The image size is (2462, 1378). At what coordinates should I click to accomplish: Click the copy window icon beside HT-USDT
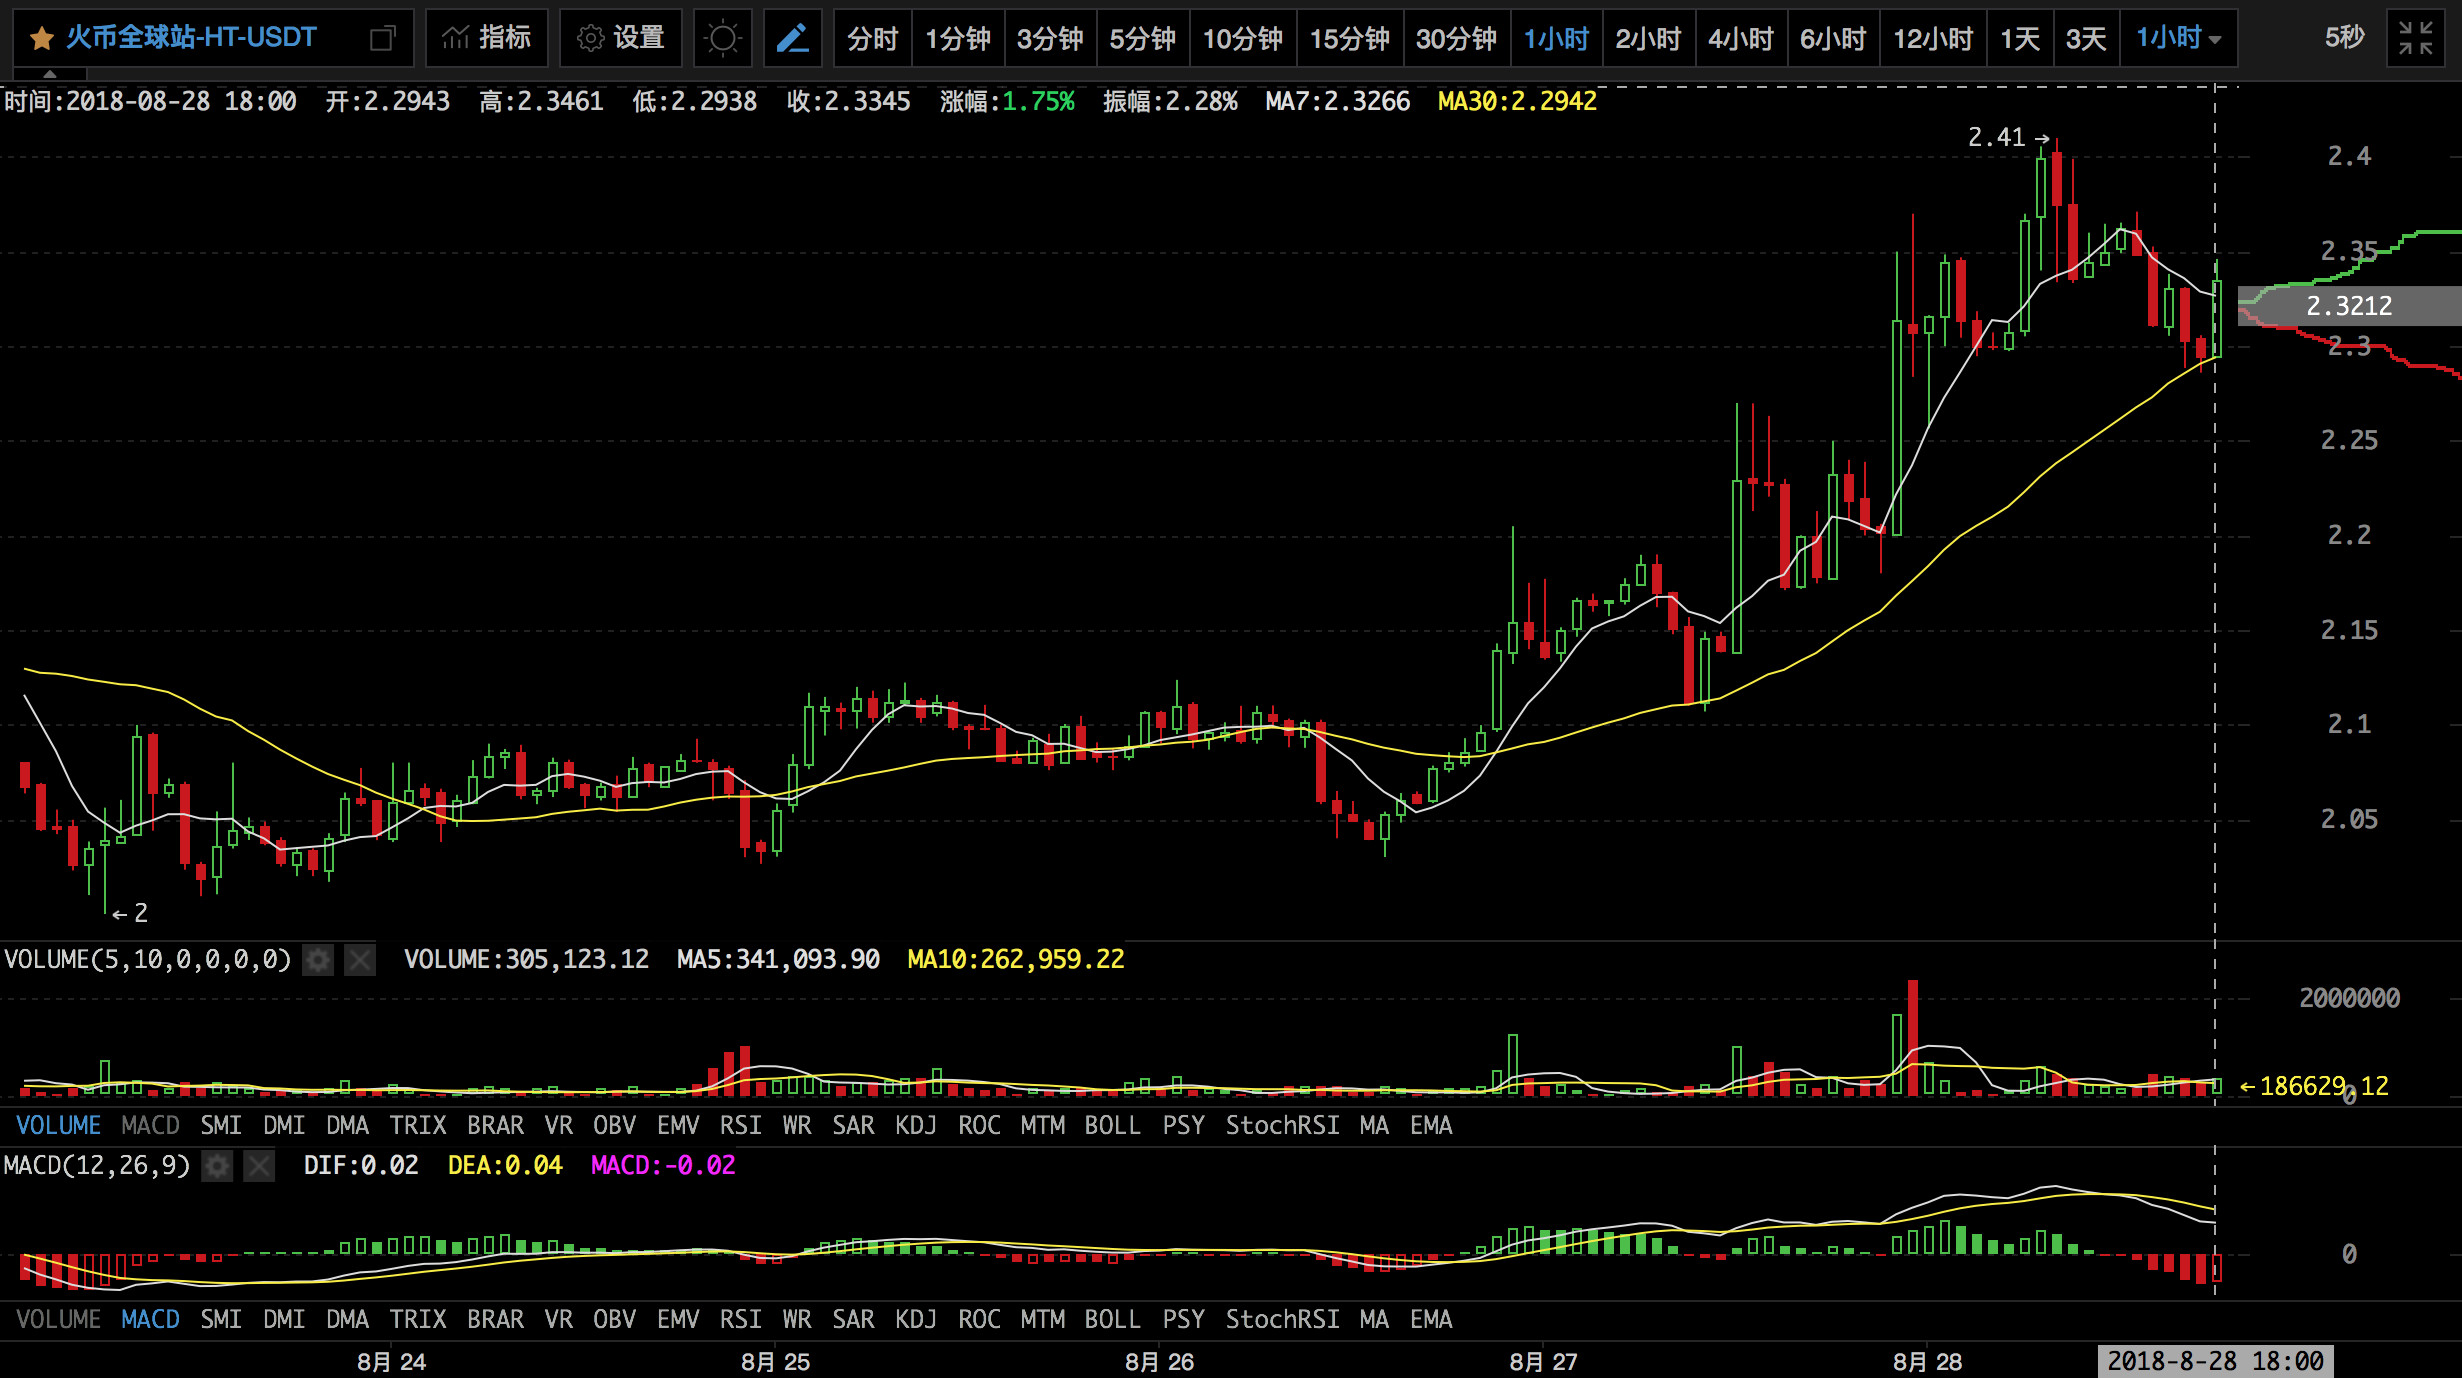pyautogui.click(x=382, y=39)
